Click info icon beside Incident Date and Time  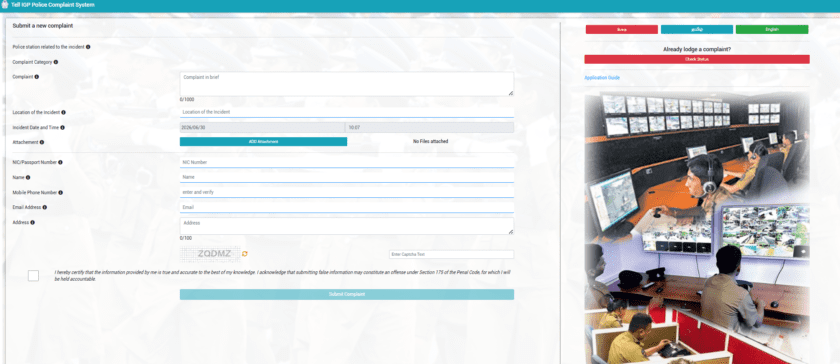tap(62, 128)
